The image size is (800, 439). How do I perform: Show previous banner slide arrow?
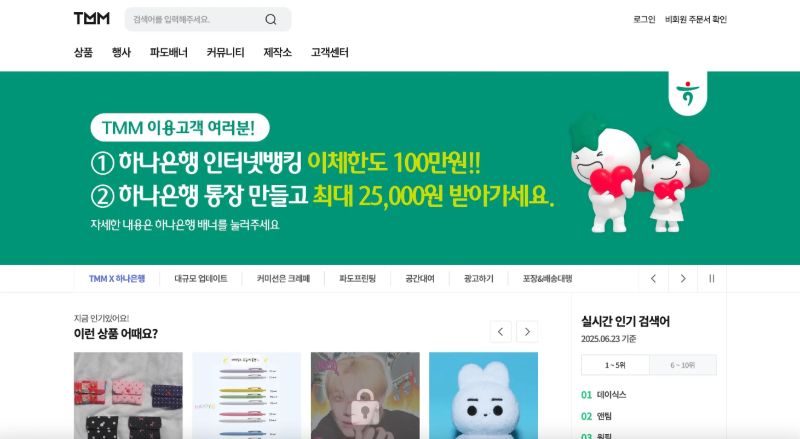click(x=653, y=279)
